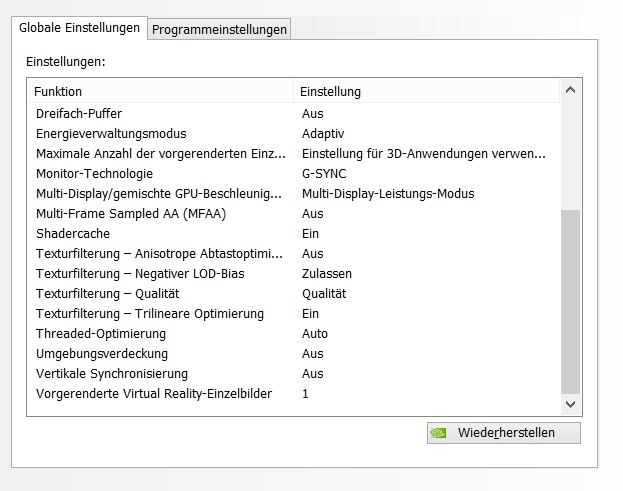Click the Wiederherstellen button

point(504,433)
